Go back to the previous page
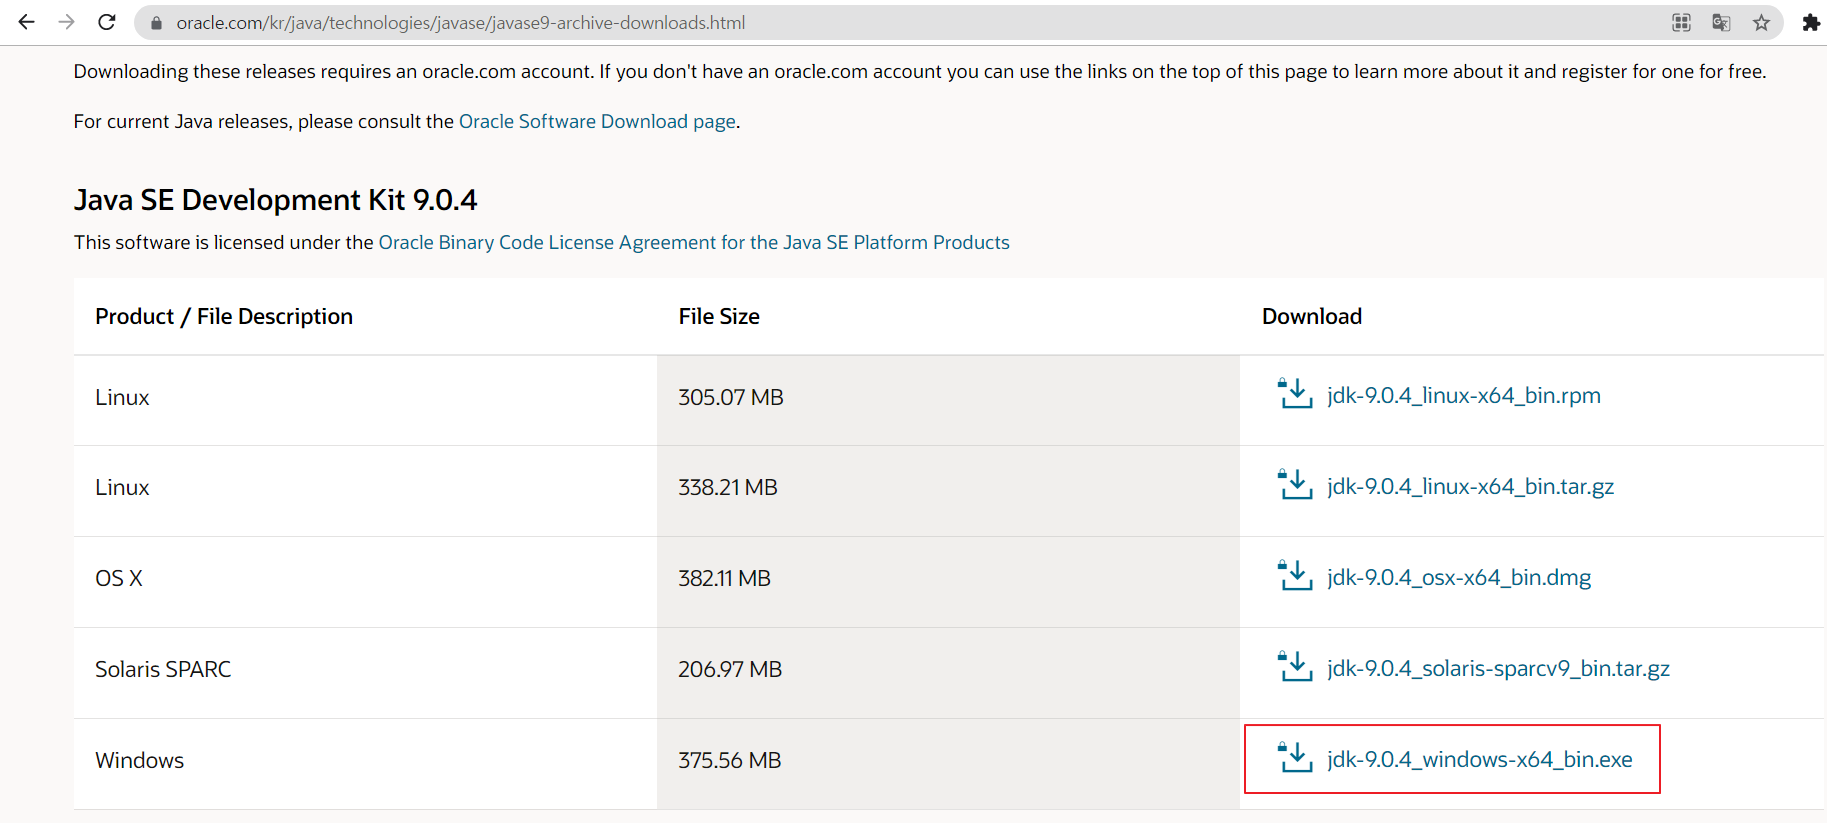The height and width of the screenshot is (823, 1827). point(27,22)
